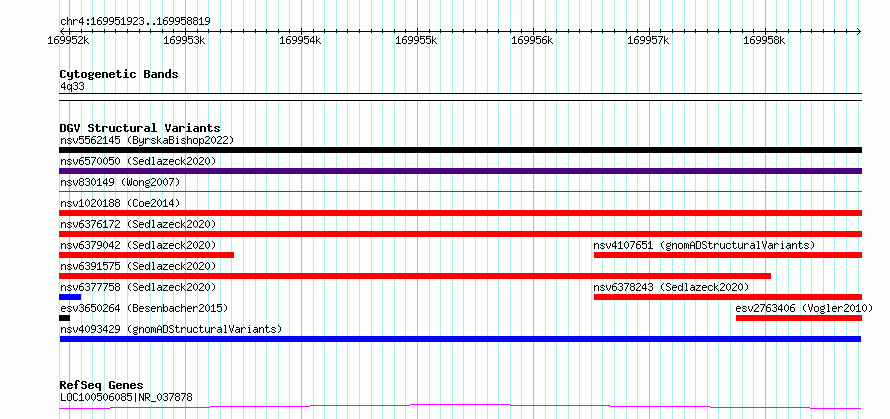Select the nsv6570050 purple variant bar
Image resolution: width=890 pixels, height=419 pixels.
(460, 171)
